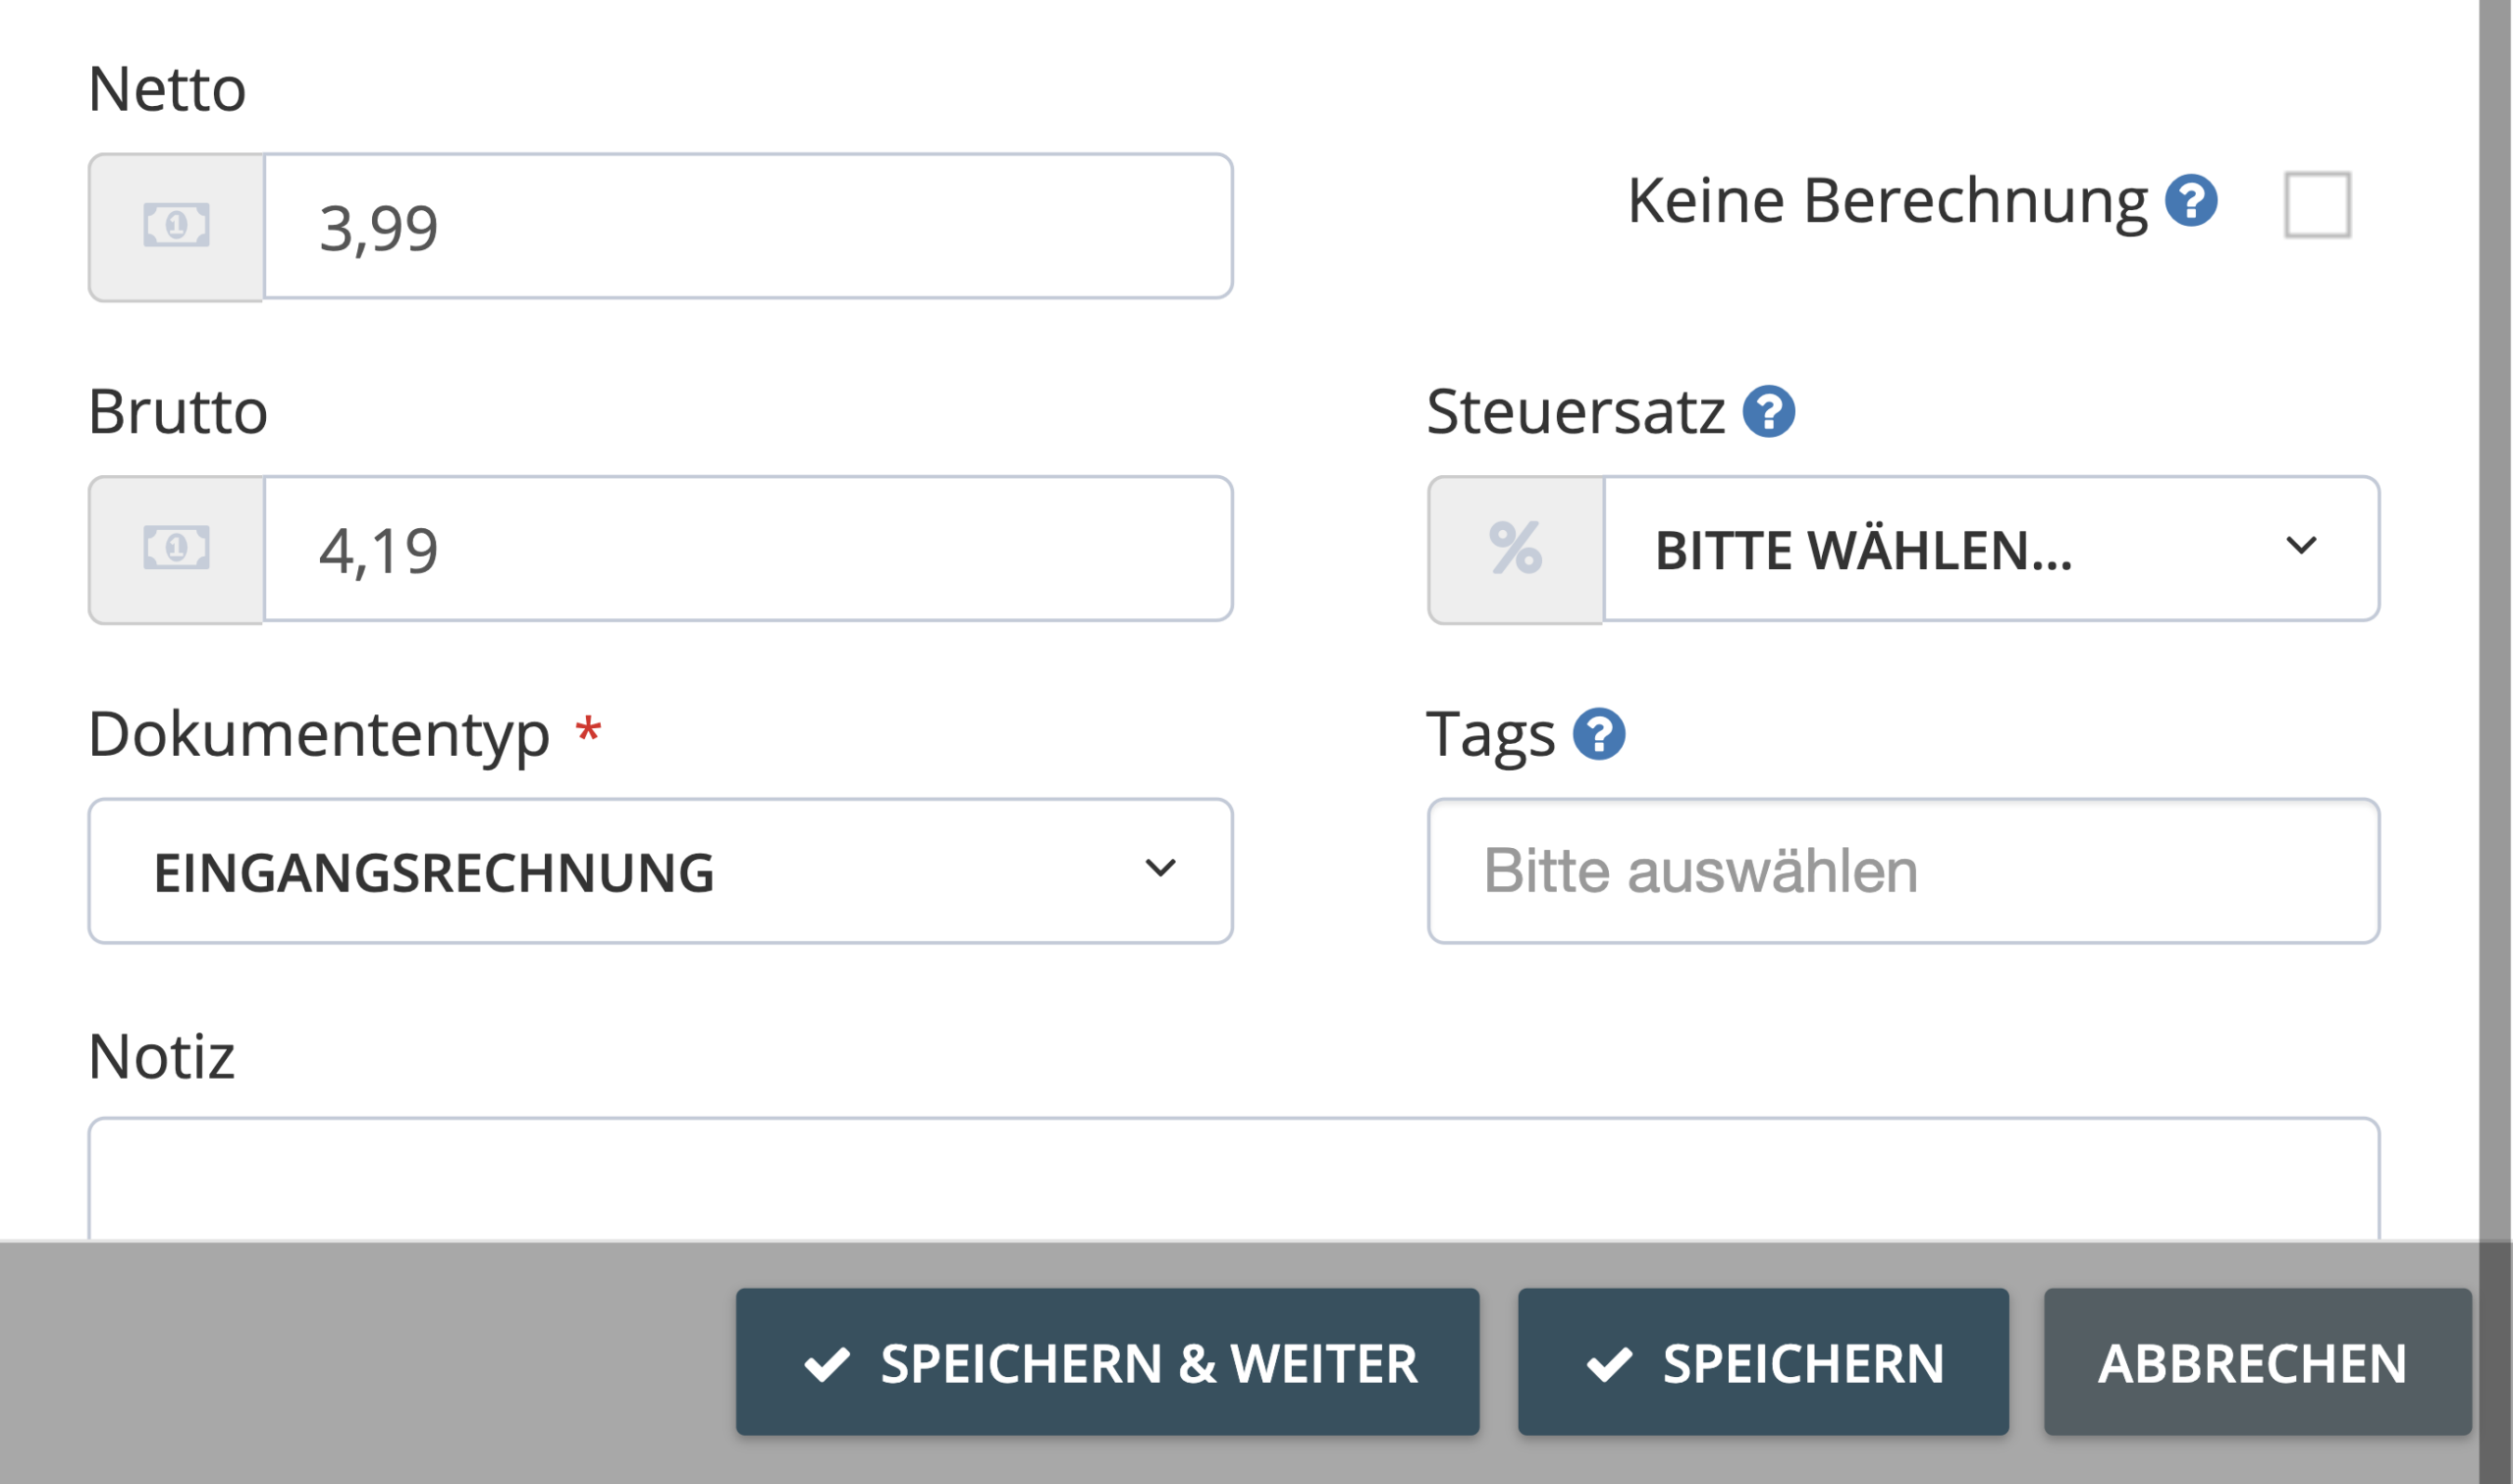This screenshot has height=1484, width=2513.
Task: Click the money icon beside Netto field
Action: click(x=176, y=225)
